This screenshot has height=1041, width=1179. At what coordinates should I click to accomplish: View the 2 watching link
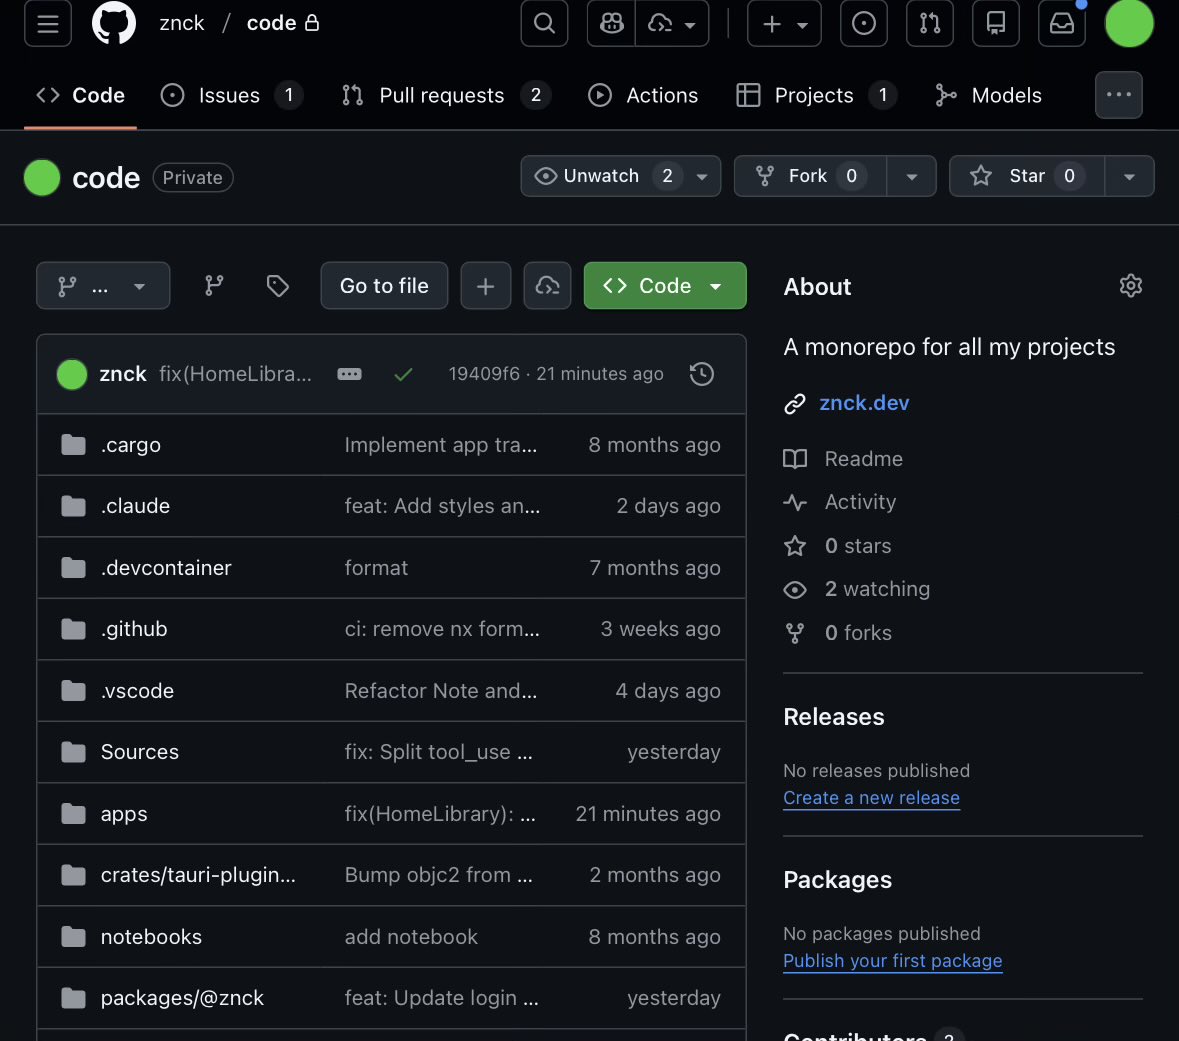[877, 589]
